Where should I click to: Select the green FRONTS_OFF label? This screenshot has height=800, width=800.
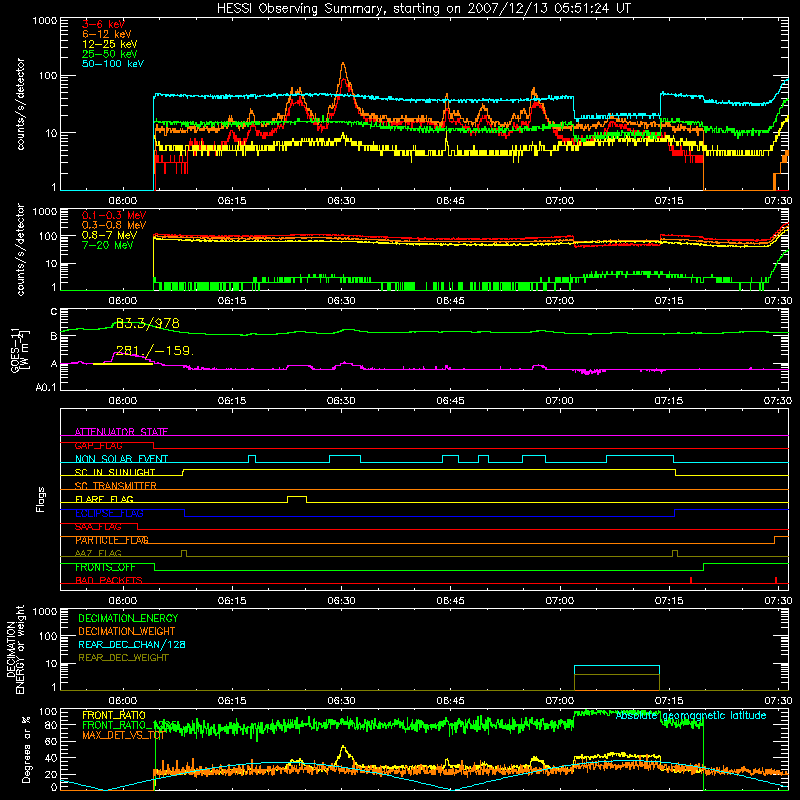pyautogui.click(x=105, y=567)
